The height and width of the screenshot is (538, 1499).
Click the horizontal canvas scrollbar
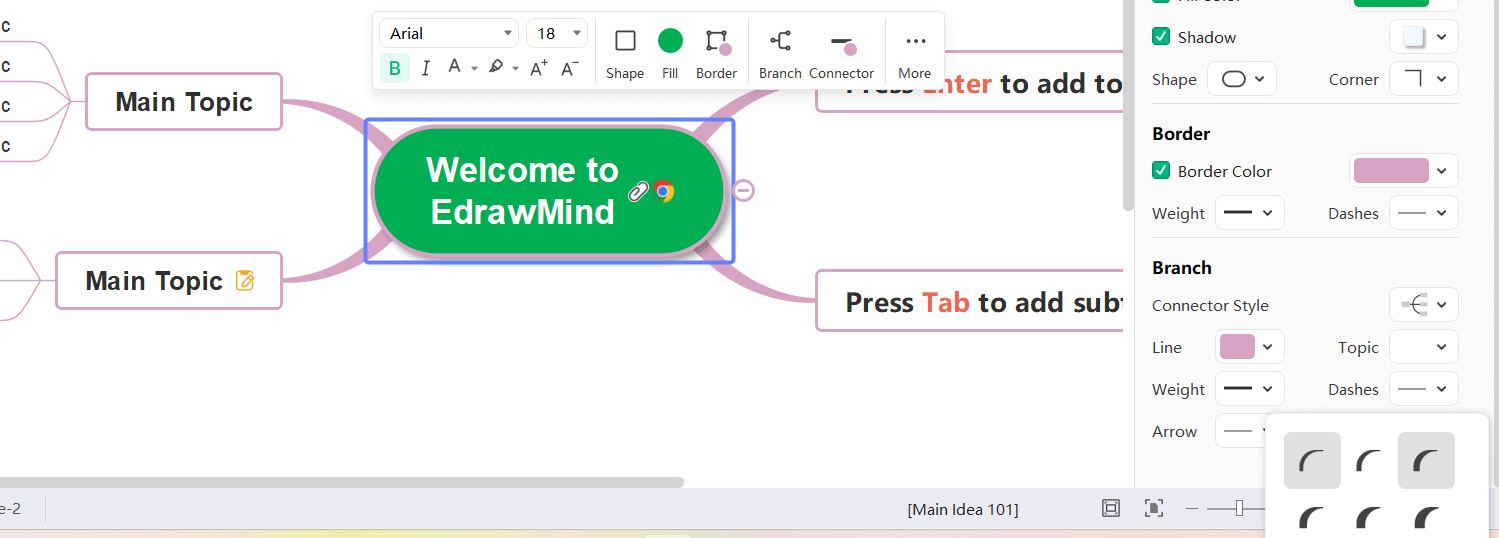(341, 482)
